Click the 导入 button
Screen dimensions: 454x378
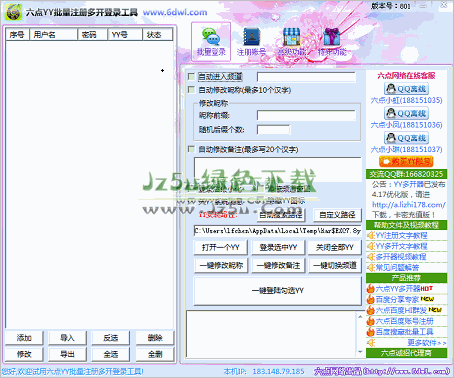pyautogui.click(x=67, y=338)
